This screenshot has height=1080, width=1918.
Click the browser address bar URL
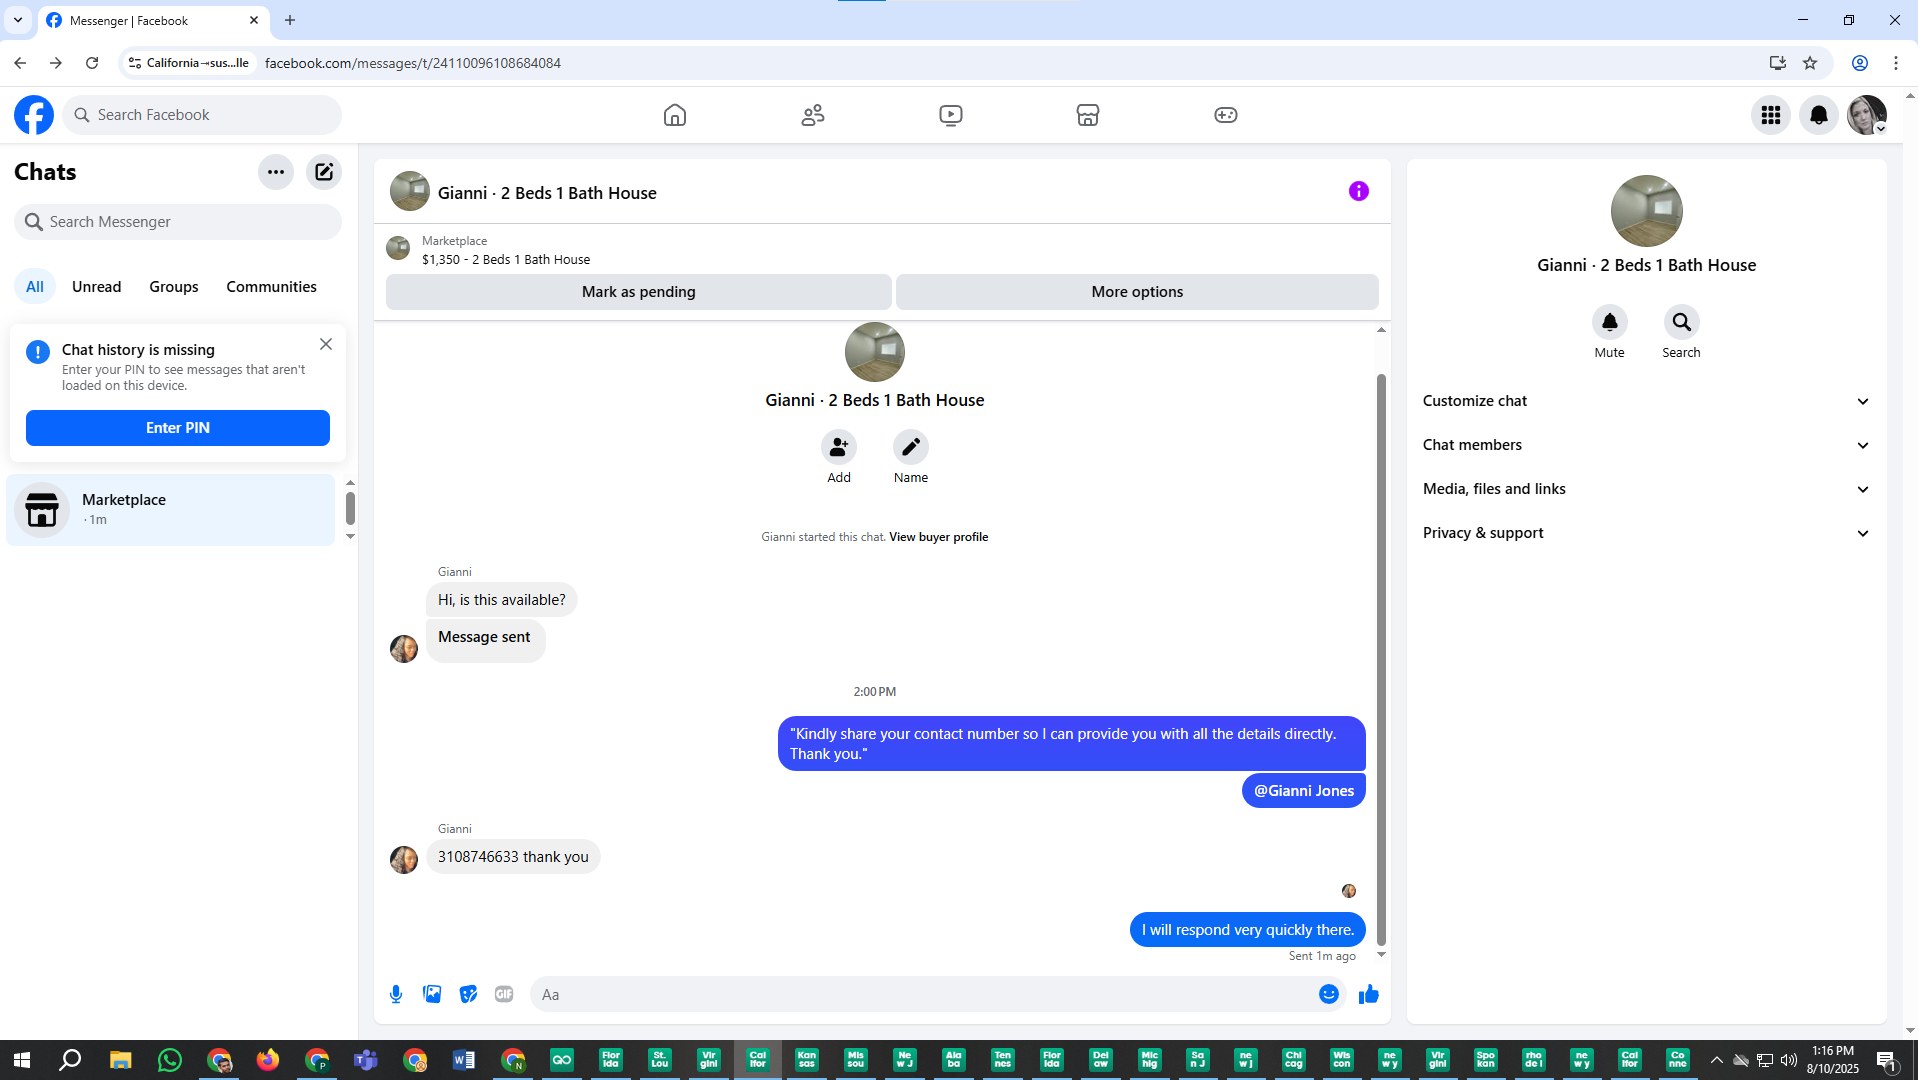[413, 63]
